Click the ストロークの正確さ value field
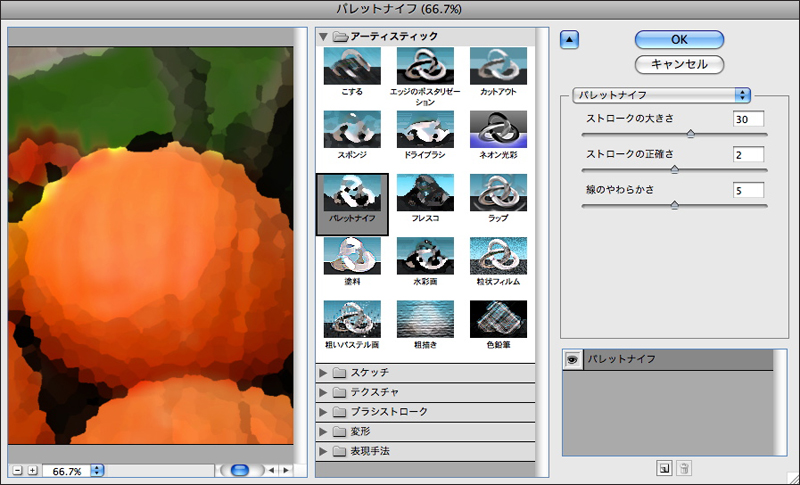800x485 pixels. click(x=748, y=155)
